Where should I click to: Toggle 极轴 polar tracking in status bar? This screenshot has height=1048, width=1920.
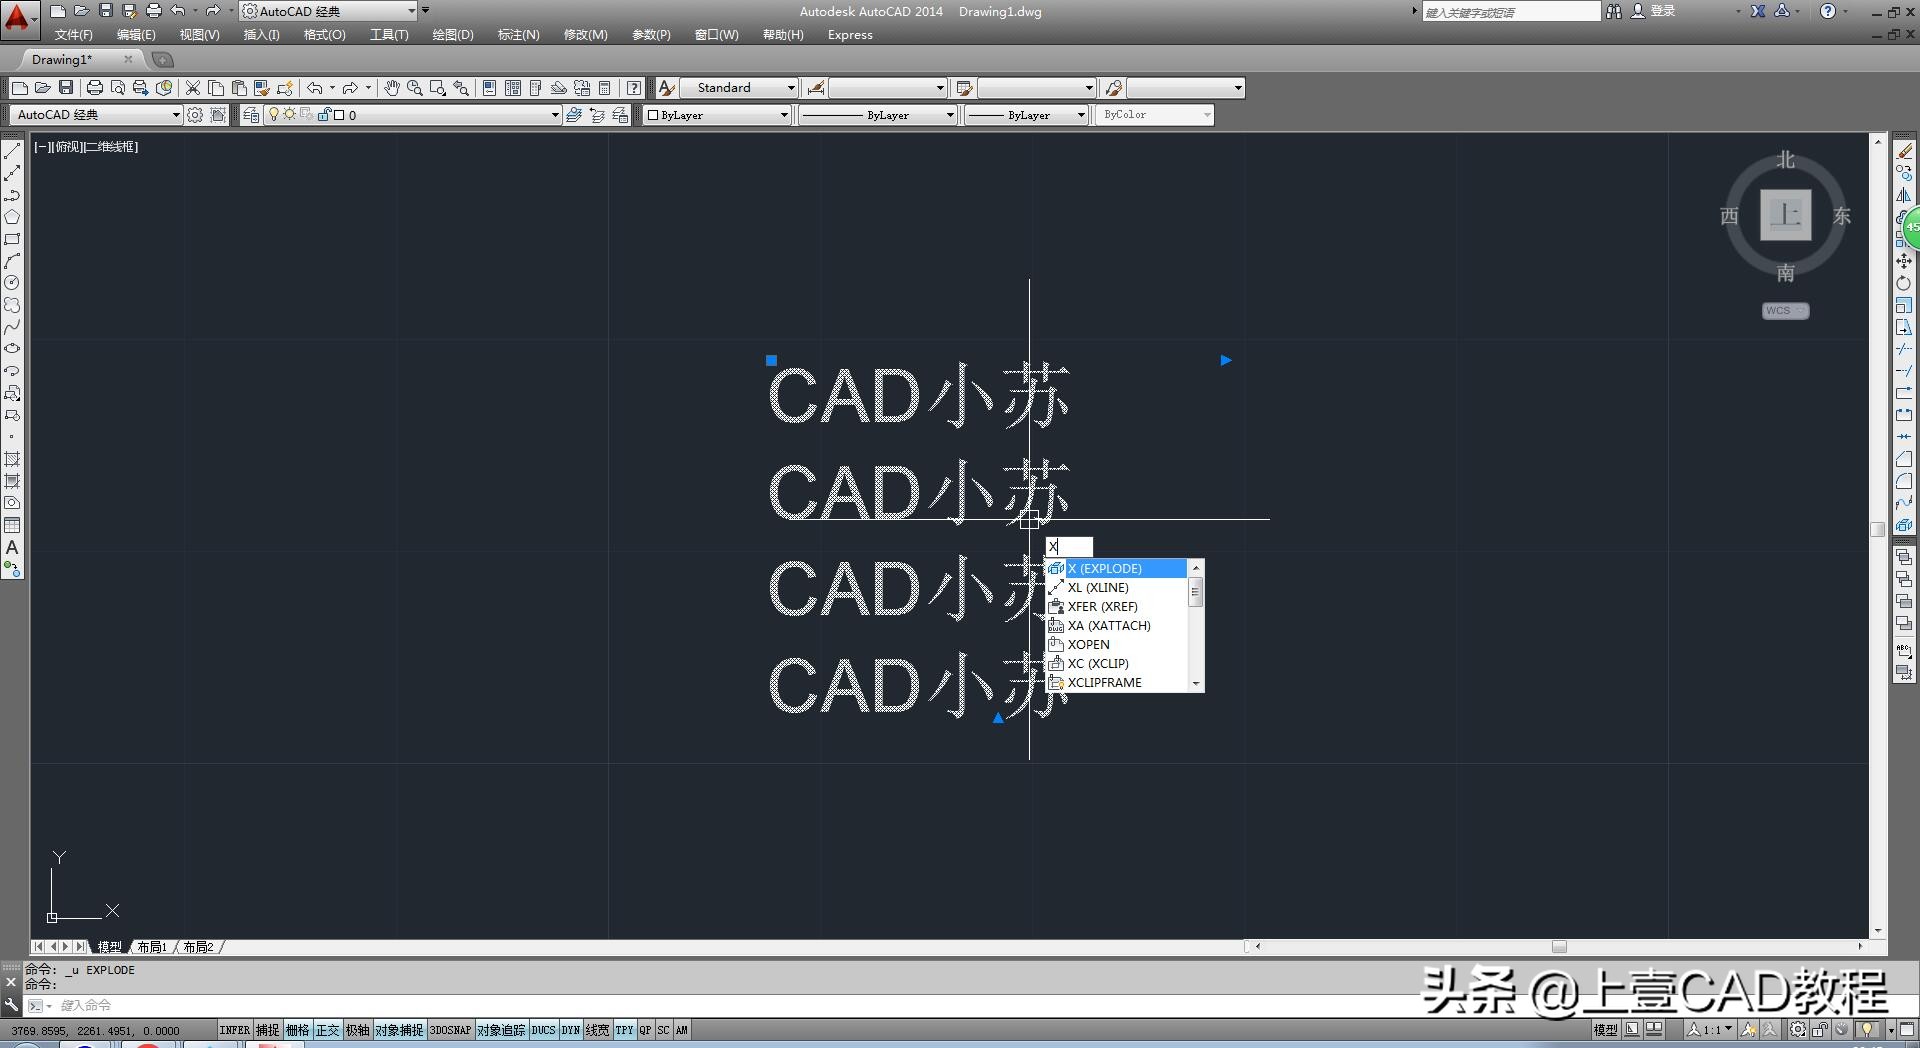[358, 1030]
